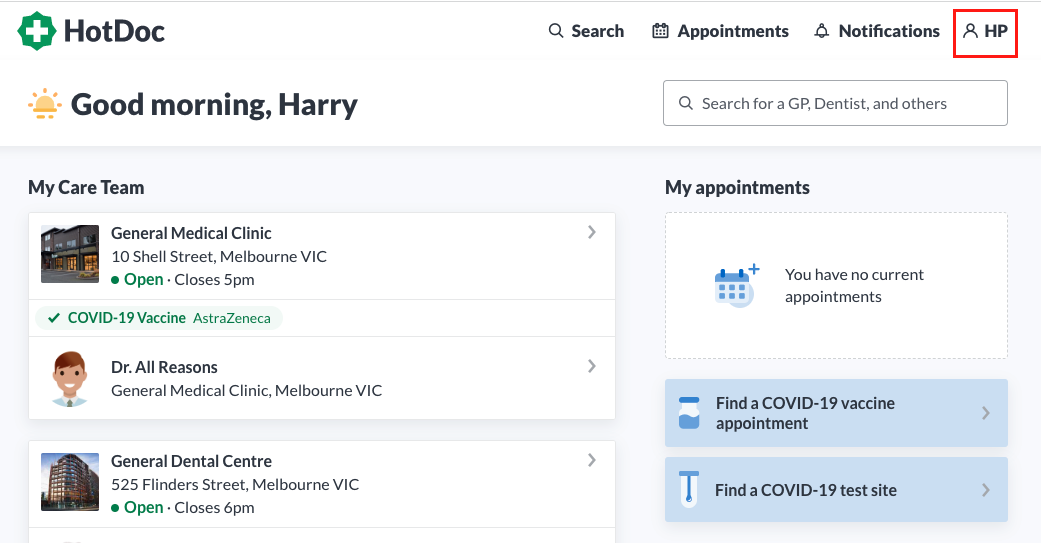Viewport: 1041px width, 543px height.
Task: Click Find a COVID-19 test site
Action: (837, 490)
